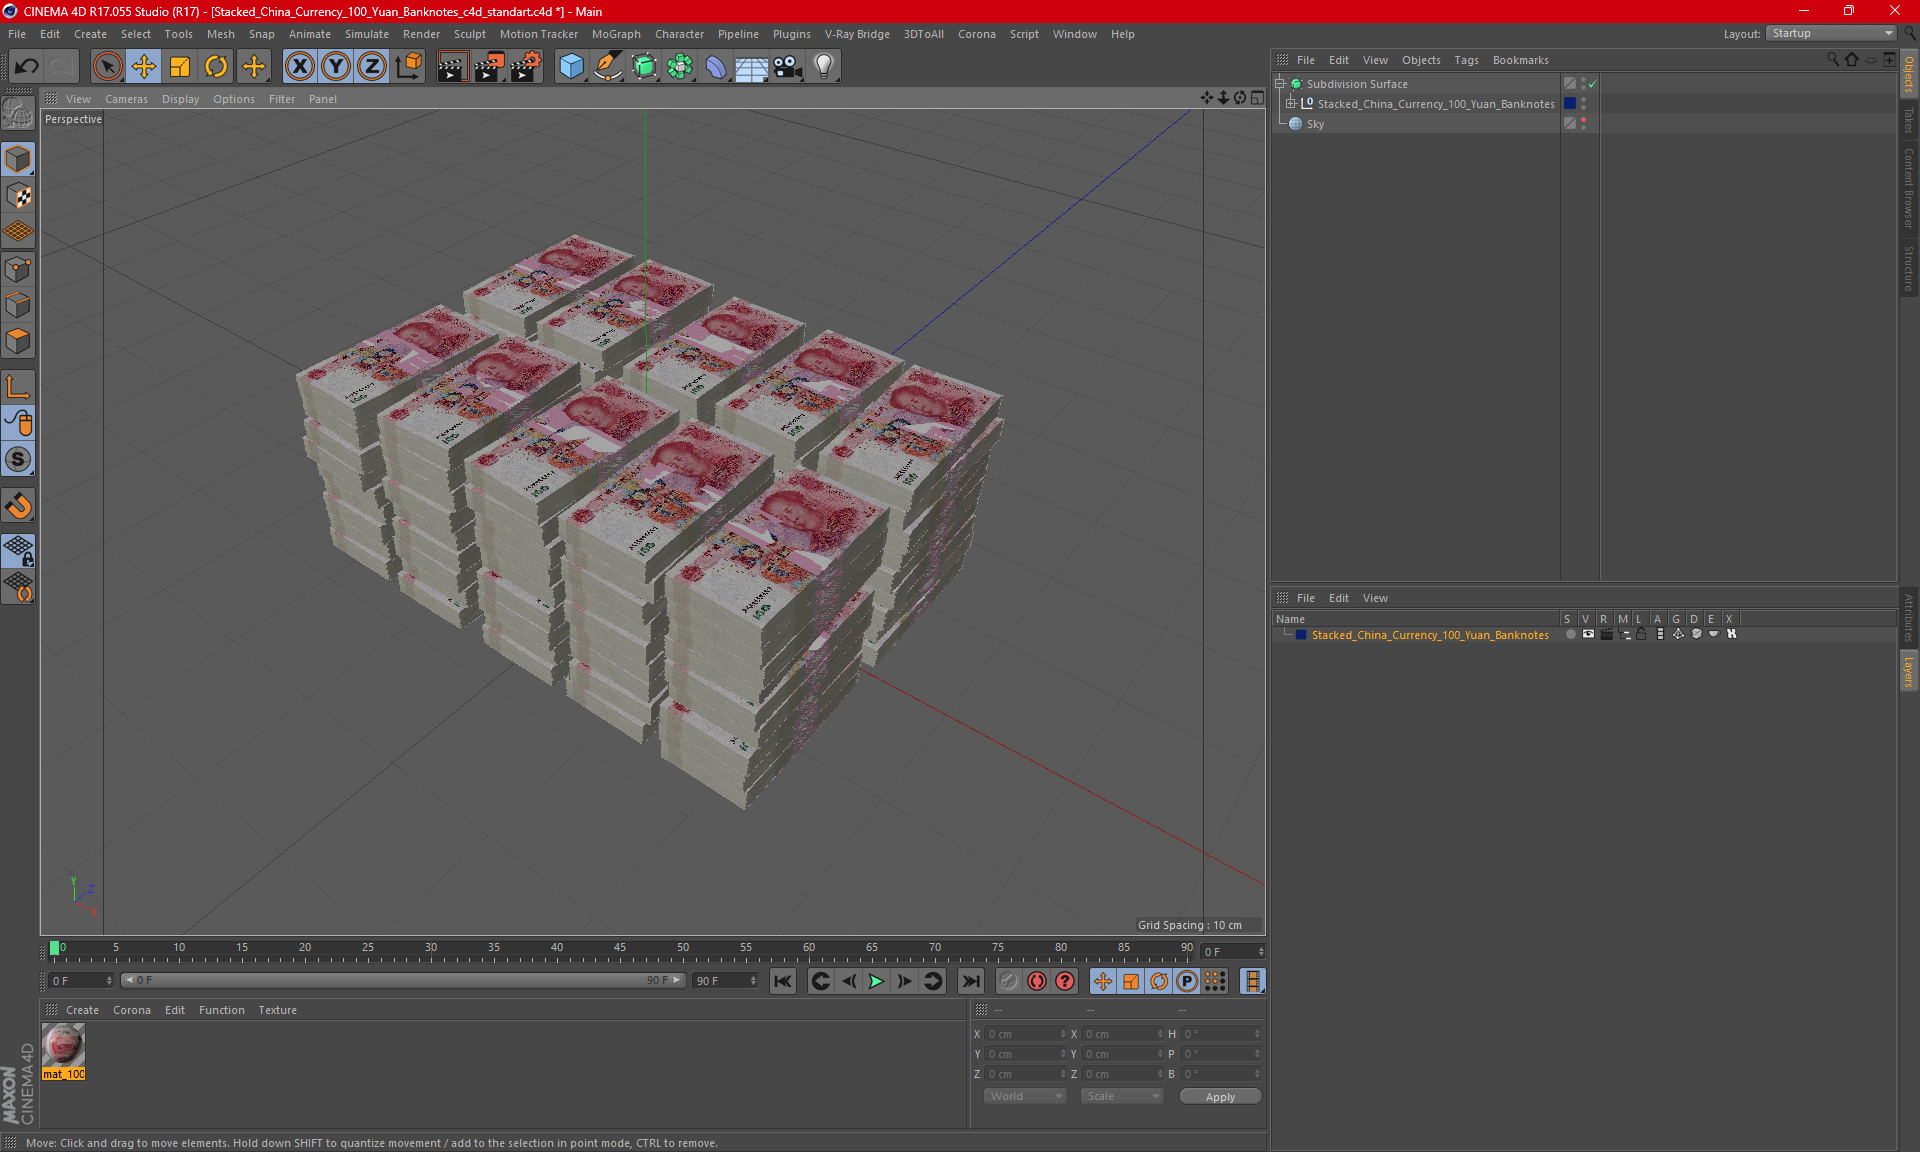Toggle layer Lock icon
This screenshot has width=1920, height=1152.
[1641, 634]
